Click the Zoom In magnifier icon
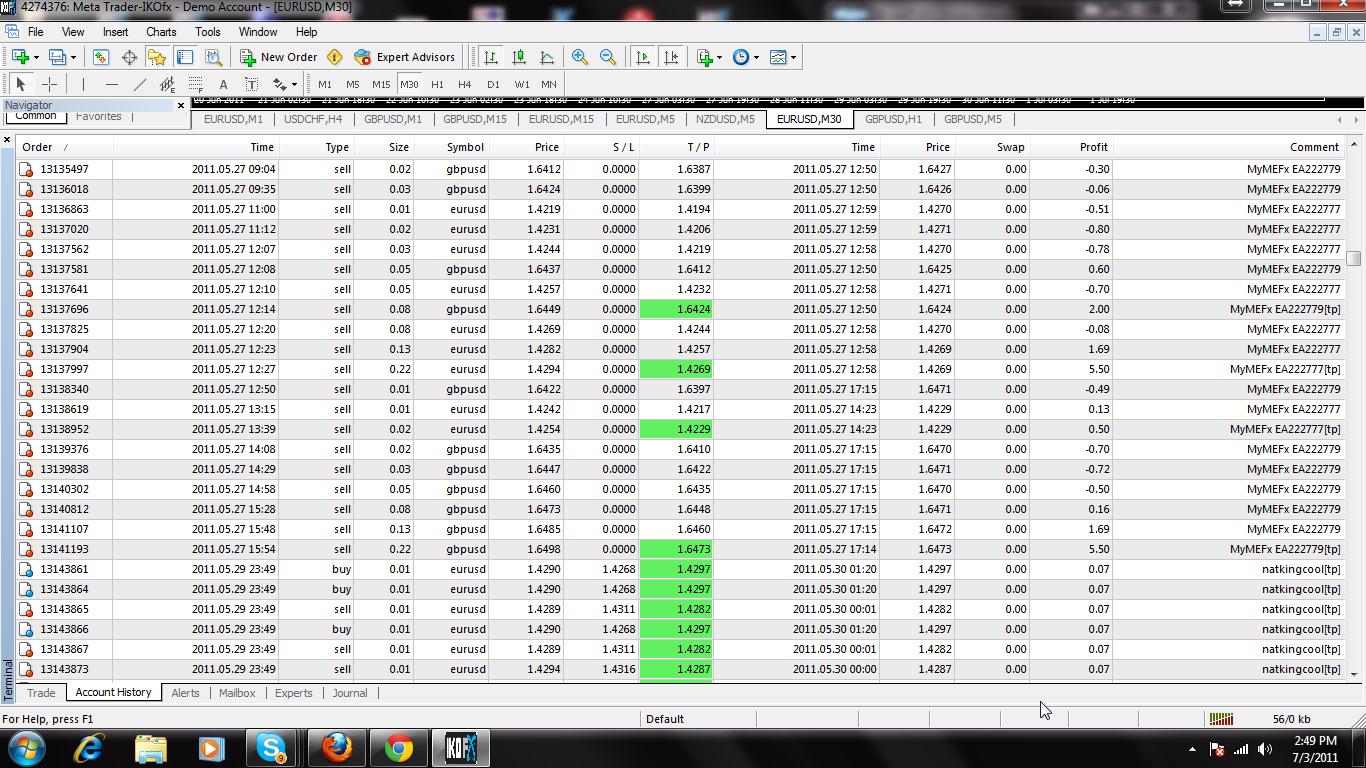Image resolution: width=1366 pixels, height=768 pixels. tap(580, 57)
